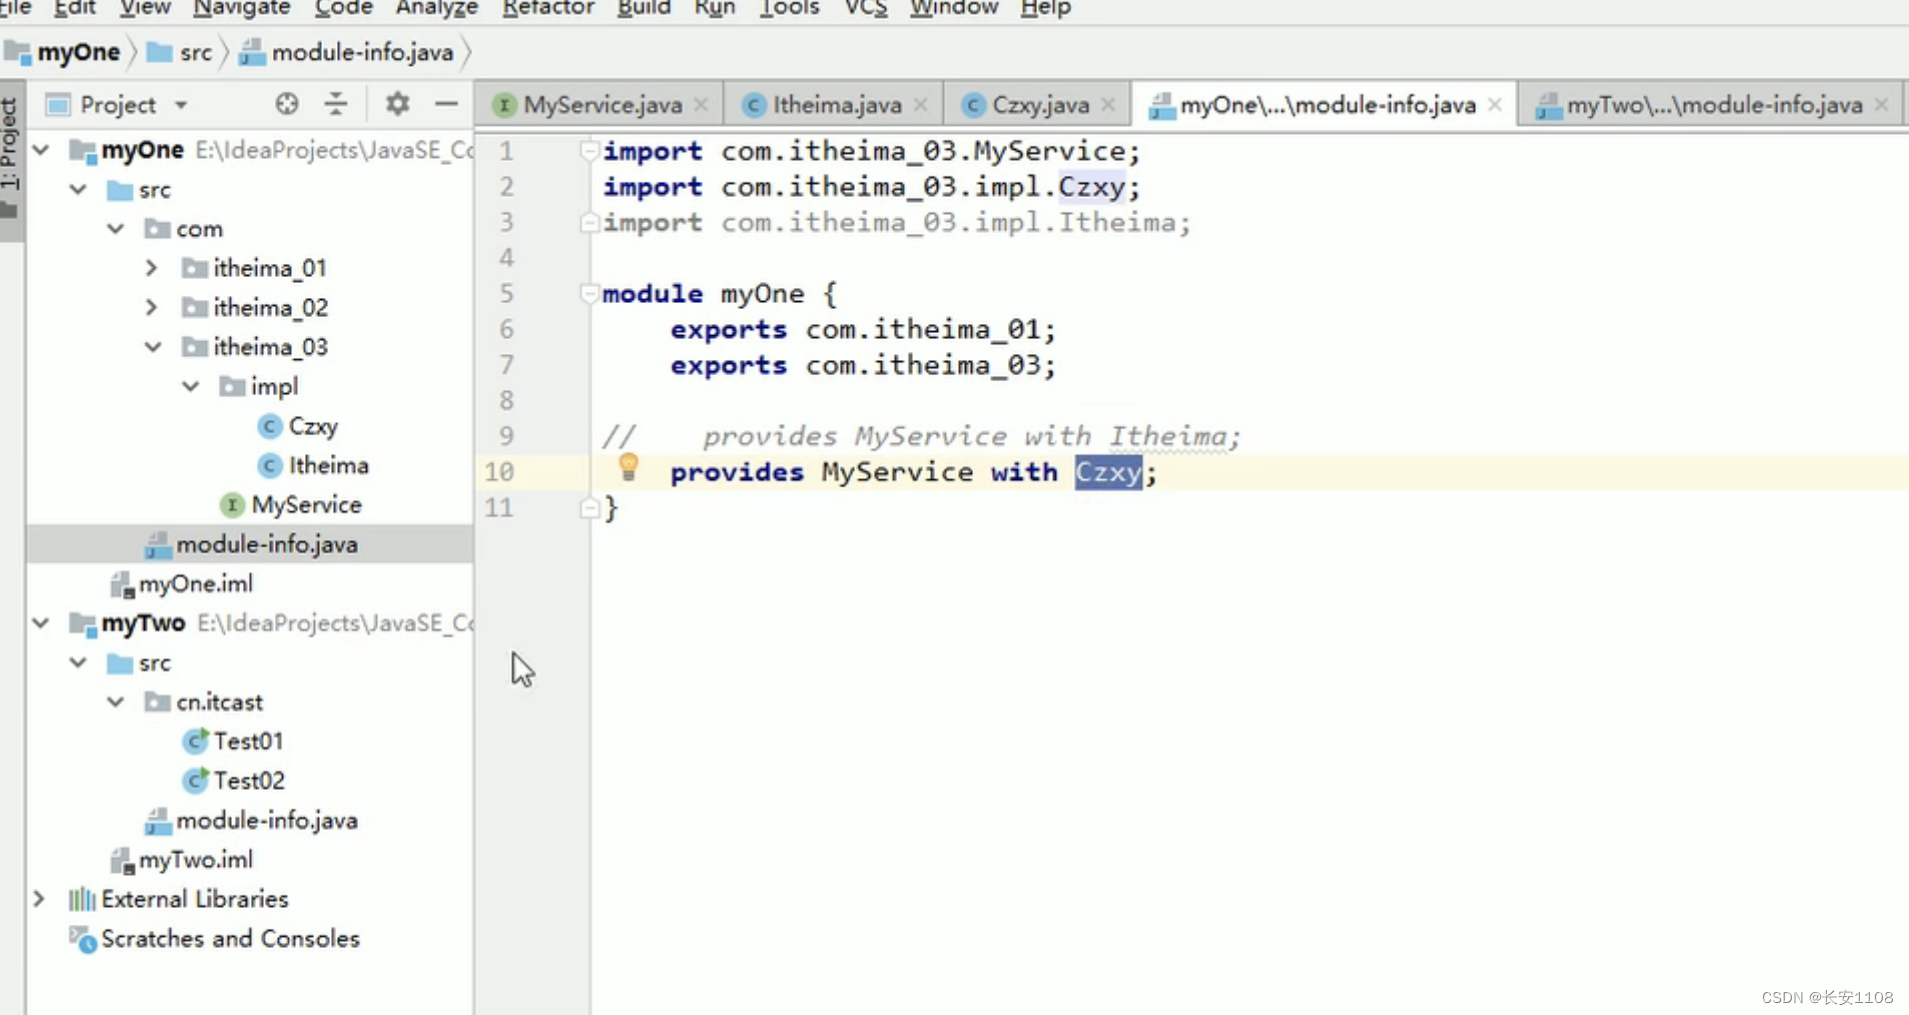Open the View menu
This screenshot has width=1909, height=1015.
coord(145,8)
